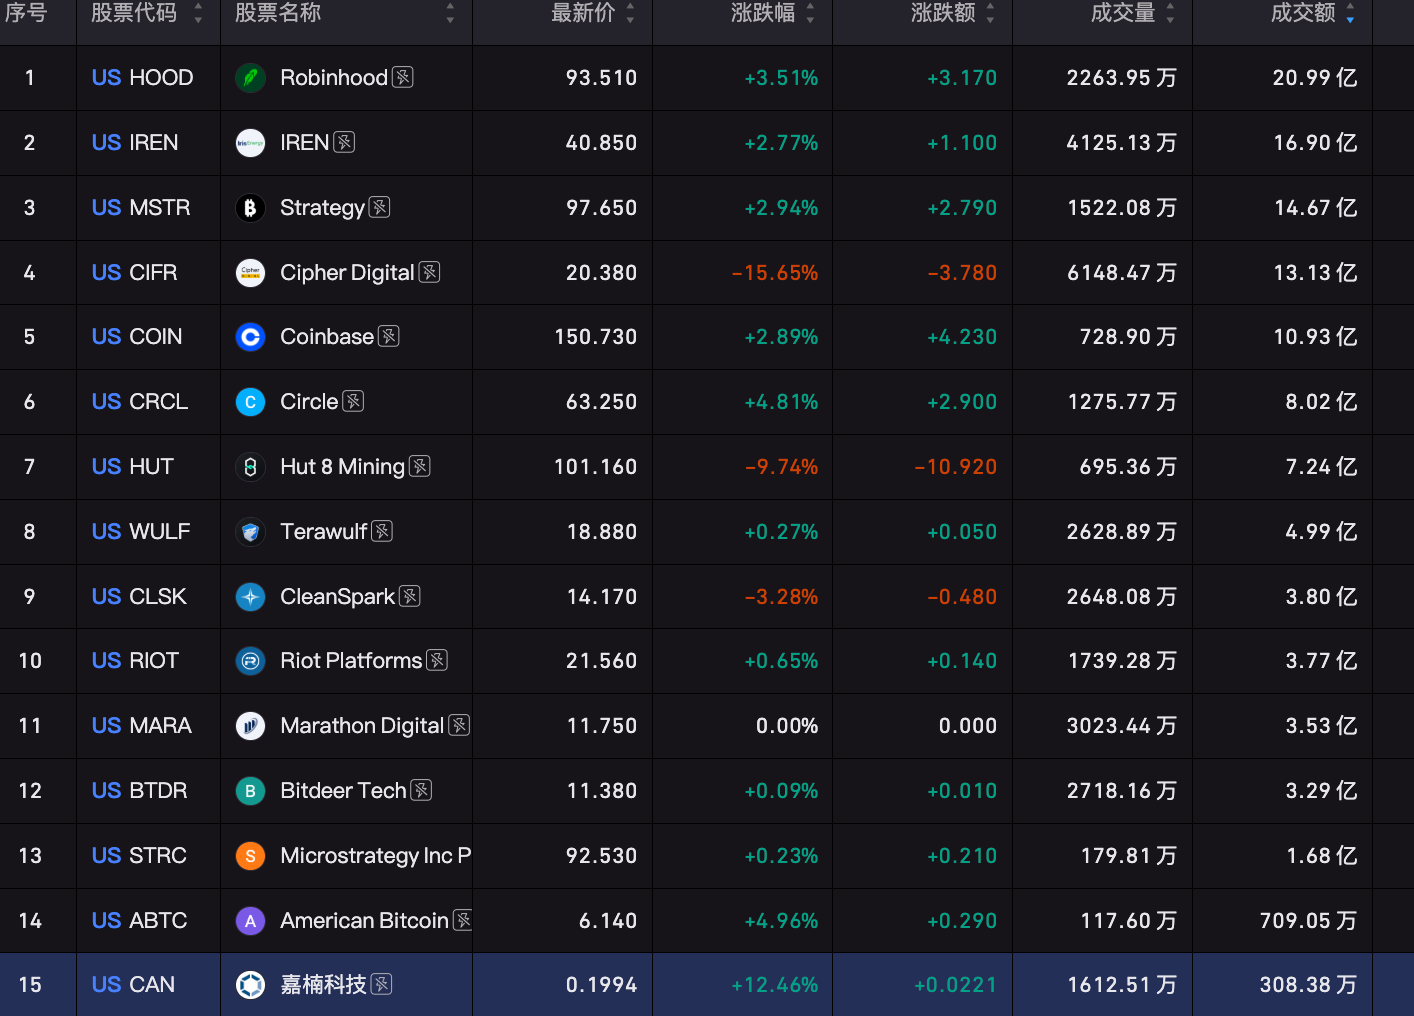Click Hut 8 Mining's change amount -10.920
This screenshot has height=1016, width=1414.
[x=956, y=467]
